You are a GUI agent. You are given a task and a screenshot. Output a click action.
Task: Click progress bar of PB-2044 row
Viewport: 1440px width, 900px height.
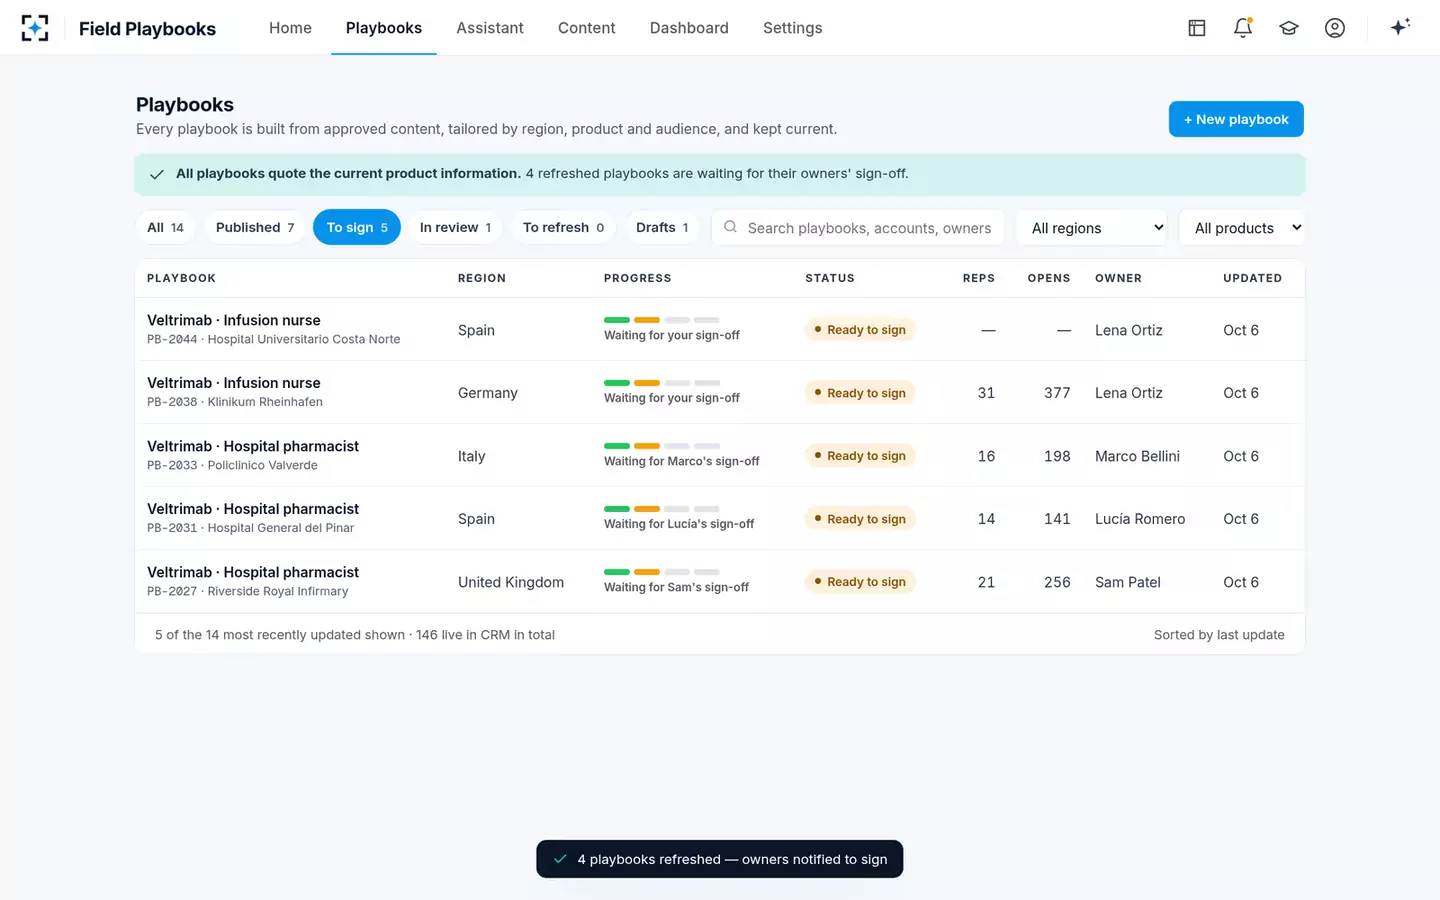tap(662, 320)
